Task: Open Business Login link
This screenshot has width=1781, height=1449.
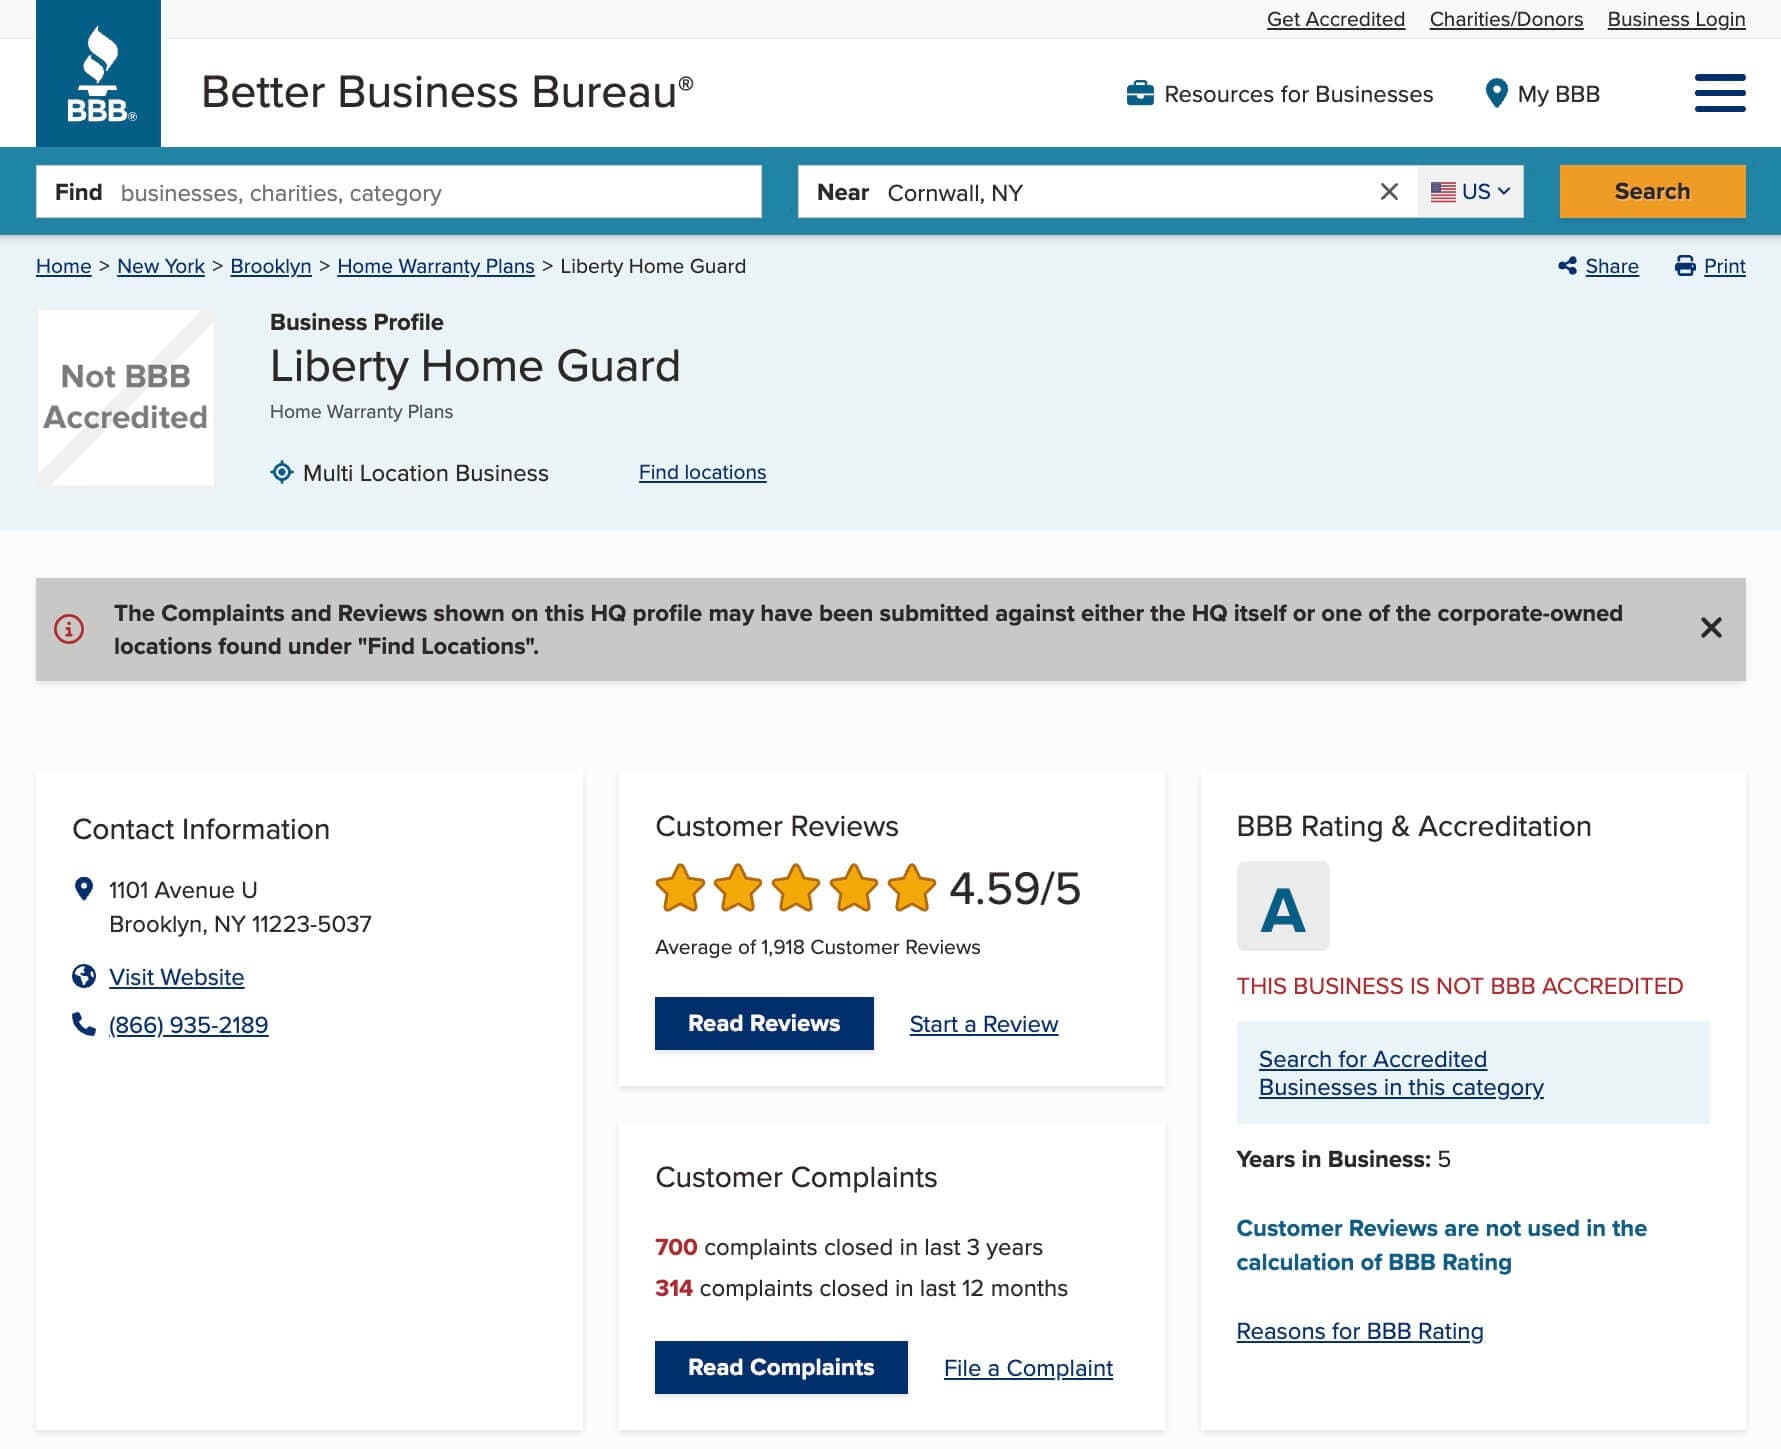Action: coord(1676,19)
